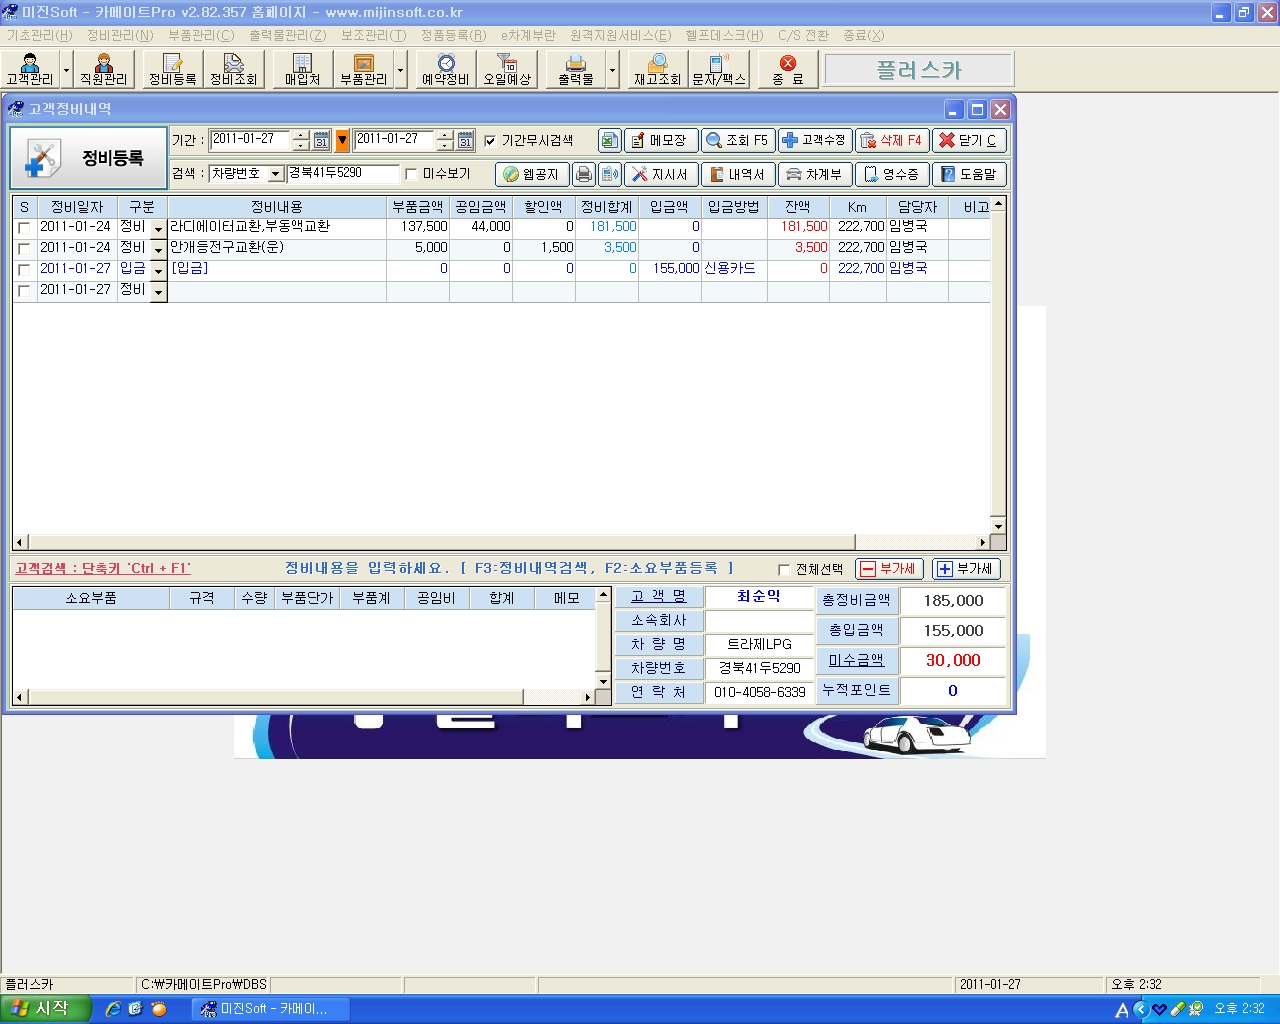
Task: Click the plus 부가세 VAT button
Action: click(966, 569)
